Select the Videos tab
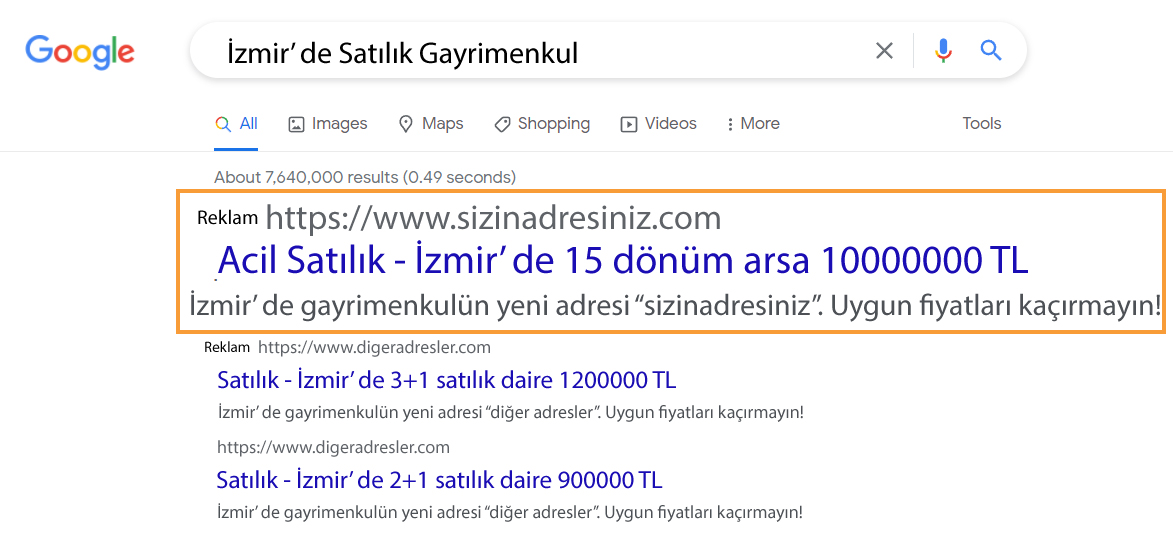This screenshot has width=1173, height=548. (x=658, y=124)
